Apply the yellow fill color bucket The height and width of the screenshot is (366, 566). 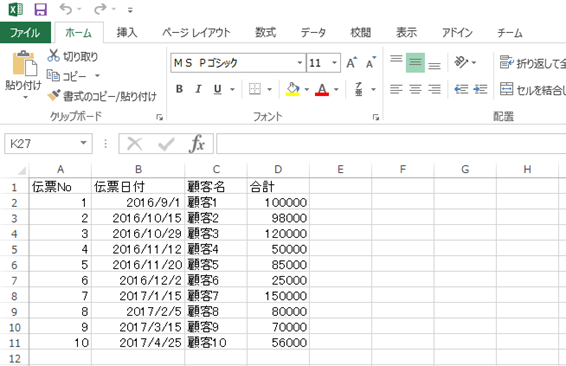point(293,89)
